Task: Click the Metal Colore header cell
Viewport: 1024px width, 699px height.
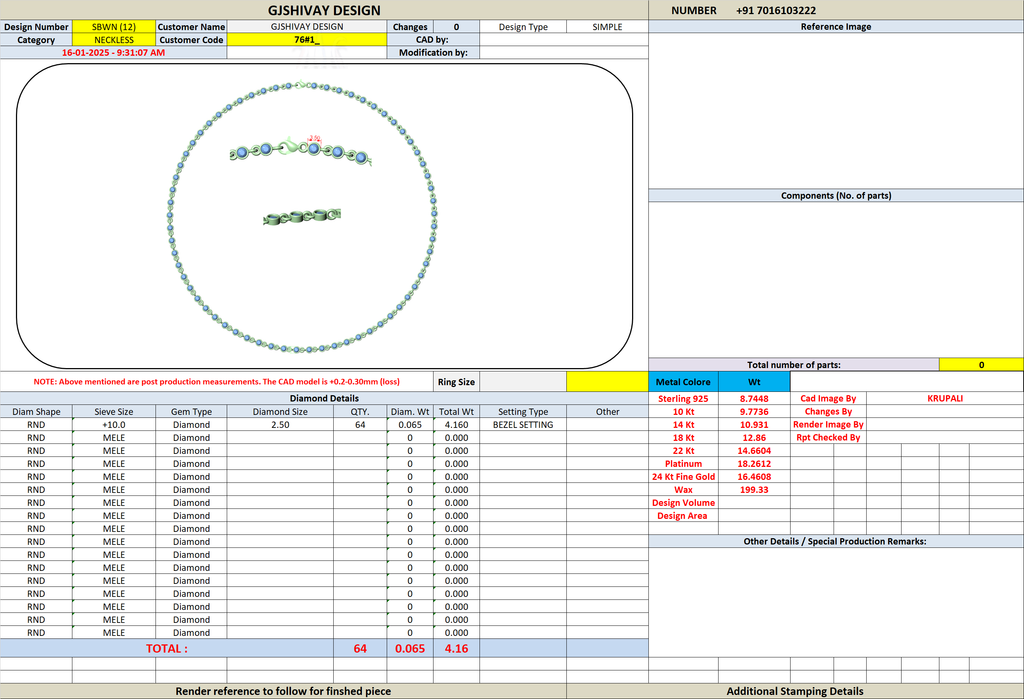Action: point(683,382)
